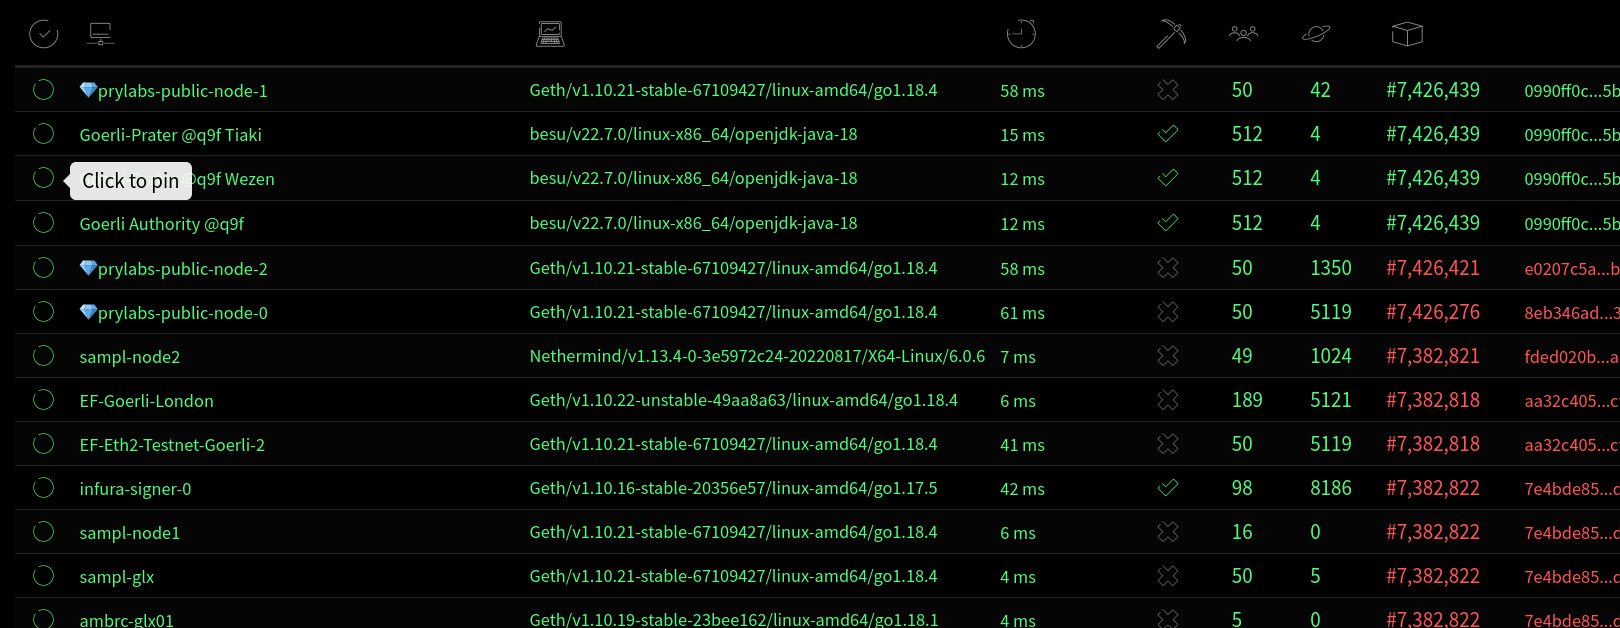Screen dimensions: 1620x628
Task: Click latency value 15 ms
Action: coord(1022,135)
